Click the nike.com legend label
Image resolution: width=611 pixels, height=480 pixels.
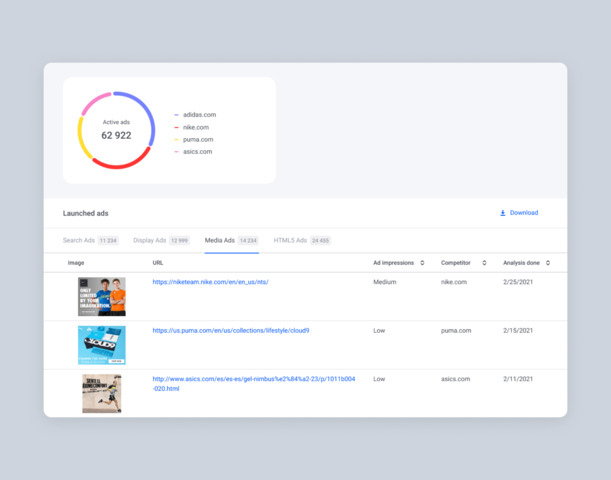pyautogui.click(x=196, y=127)
